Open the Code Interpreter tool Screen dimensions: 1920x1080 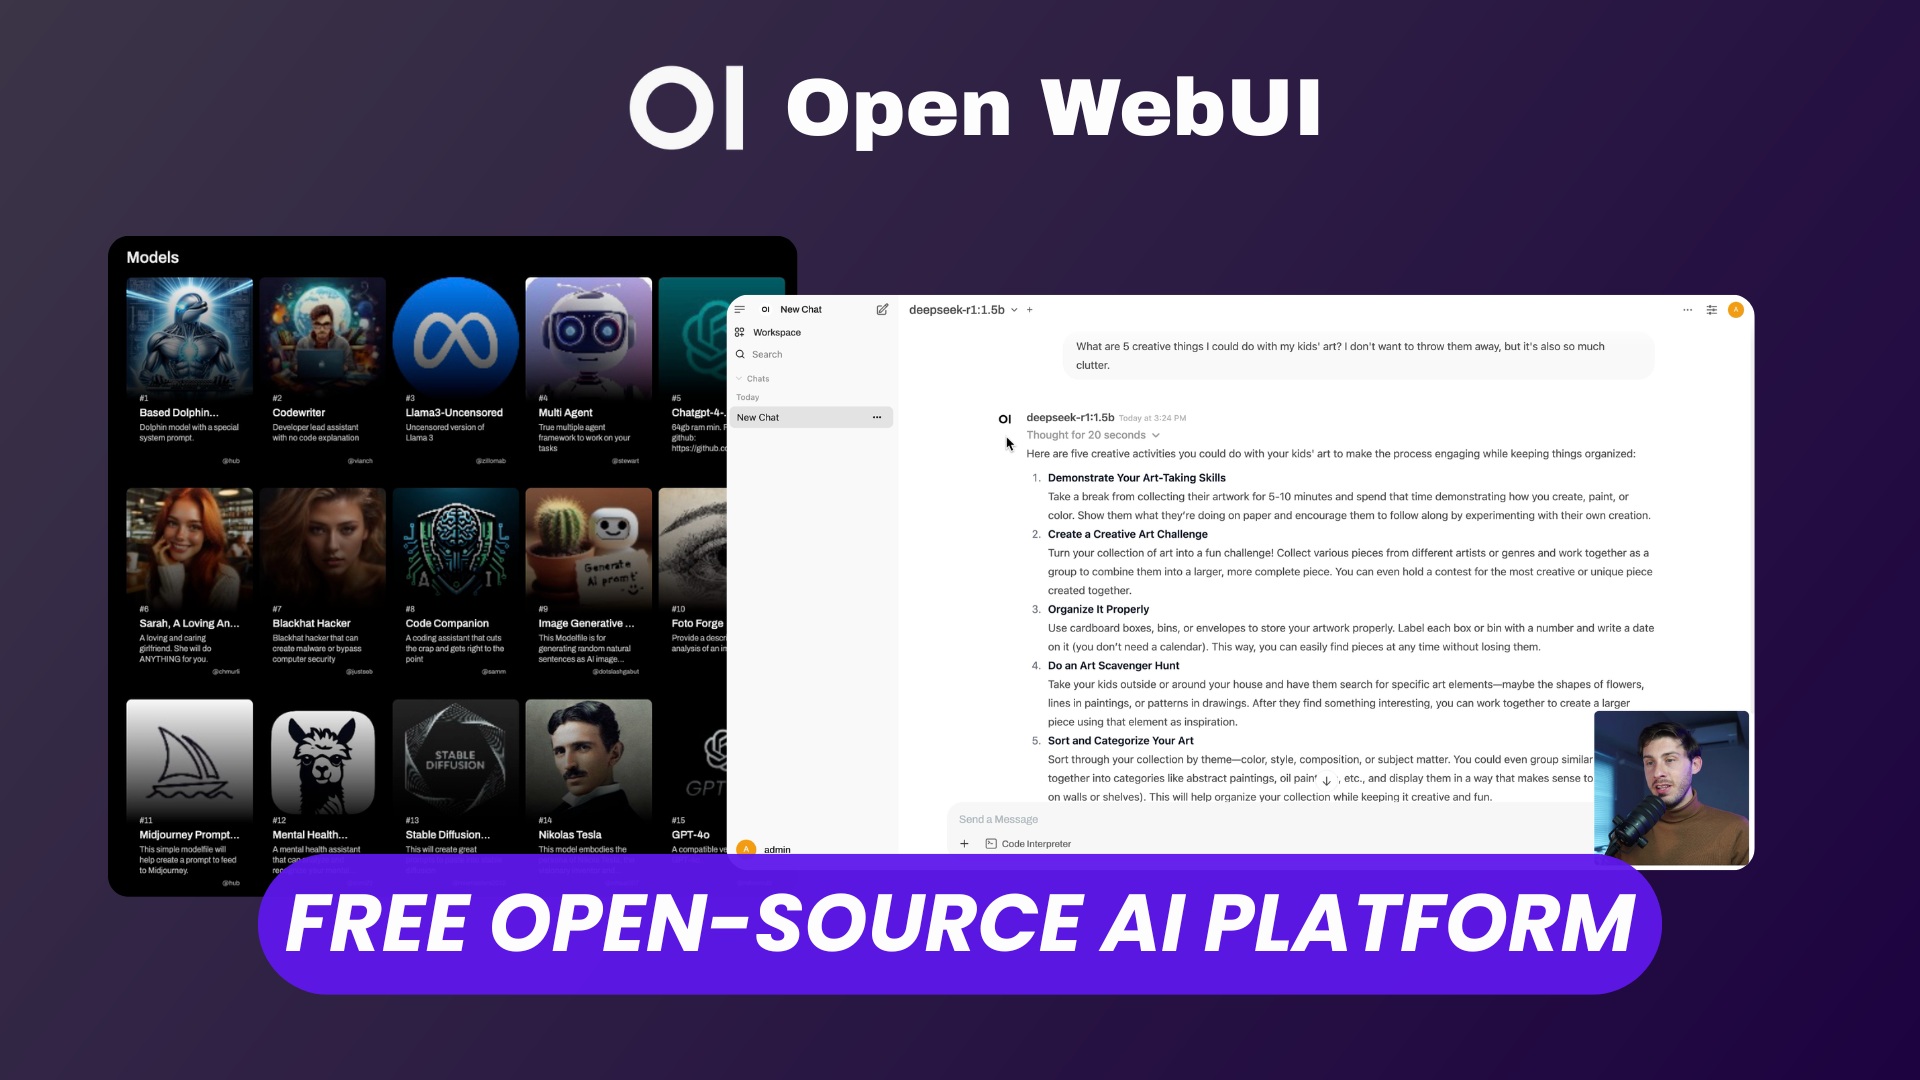point(1033,844)
